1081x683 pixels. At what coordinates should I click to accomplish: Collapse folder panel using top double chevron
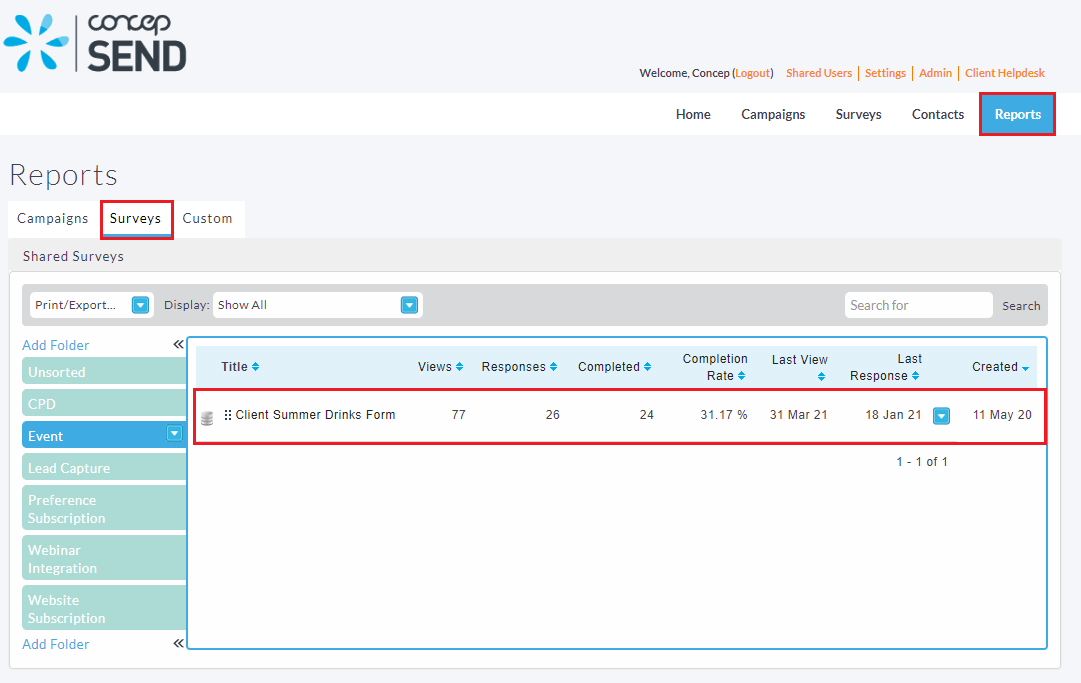(x=179, y=344)
